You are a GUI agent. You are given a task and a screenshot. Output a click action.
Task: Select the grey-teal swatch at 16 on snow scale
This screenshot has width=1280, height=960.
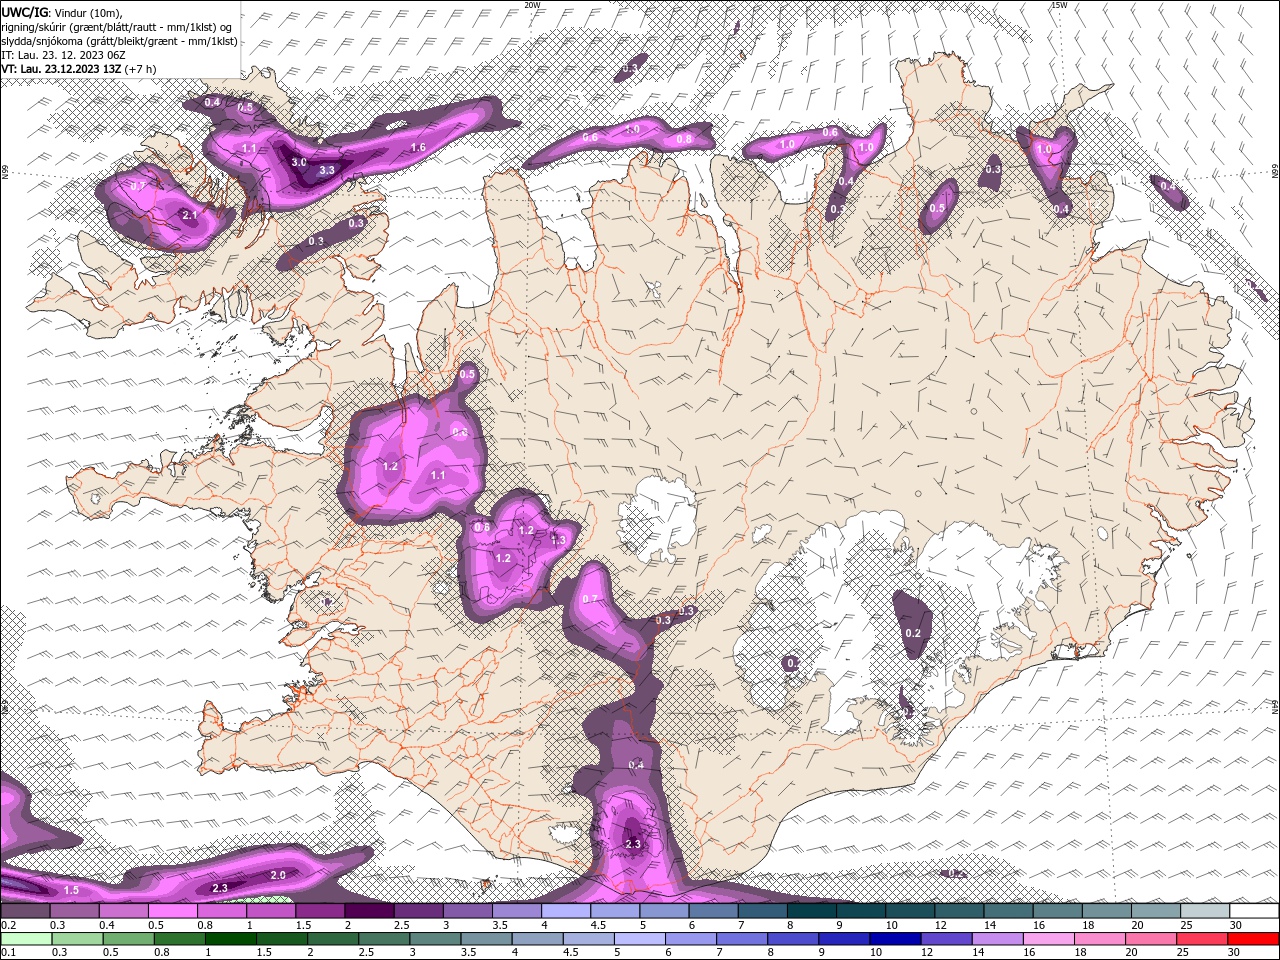[x=1057, y=910]
